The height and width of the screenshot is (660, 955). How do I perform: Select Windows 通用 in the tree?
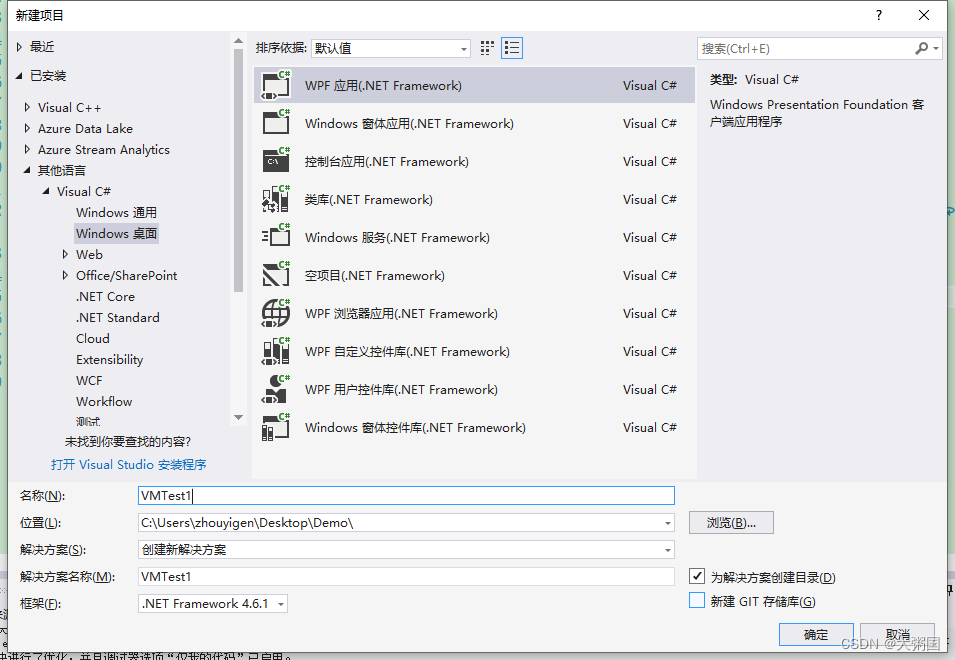click(116, 212)
